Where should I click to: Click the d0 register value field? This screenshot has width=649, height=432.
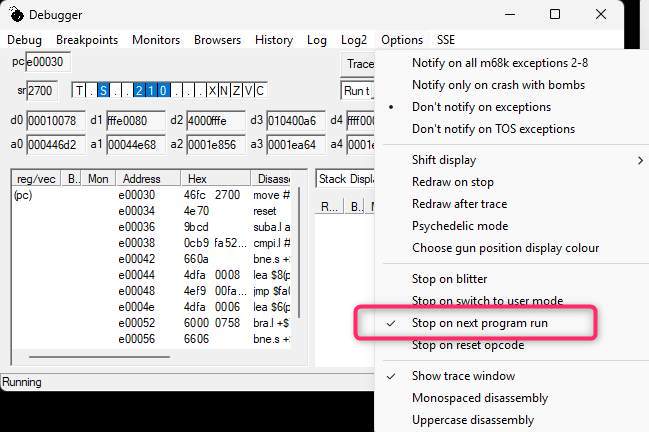coord(52,121)
